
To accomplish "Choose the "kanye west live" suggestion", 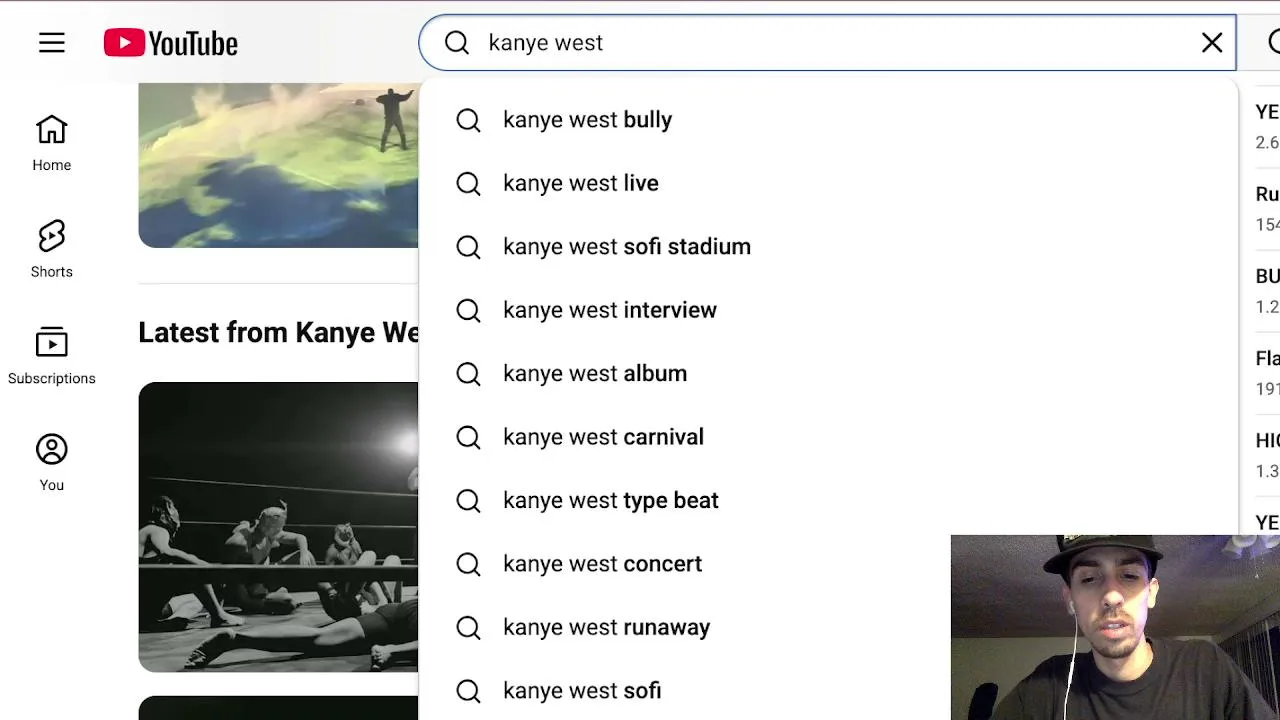I will pyautogui.click(x=580, y=183).
